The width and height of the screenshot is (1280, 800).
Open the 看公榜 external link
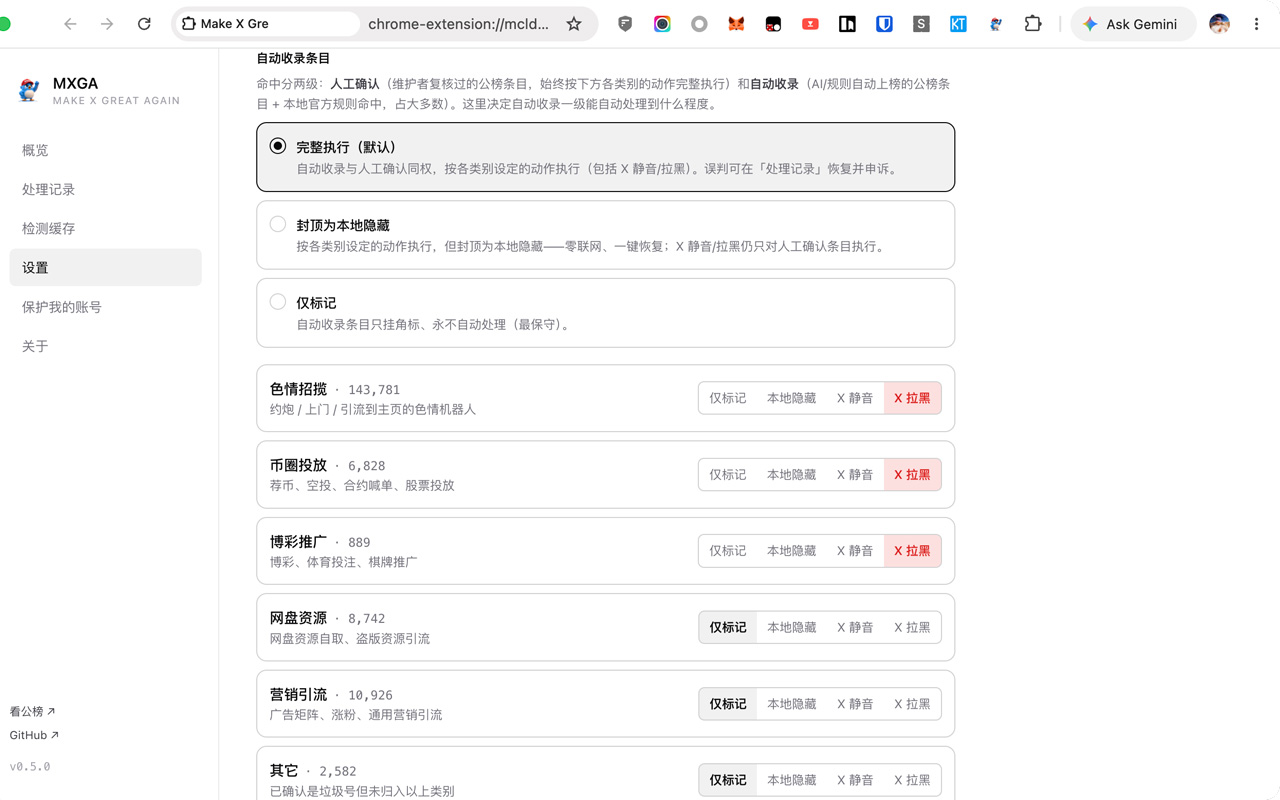coord(32,711)
